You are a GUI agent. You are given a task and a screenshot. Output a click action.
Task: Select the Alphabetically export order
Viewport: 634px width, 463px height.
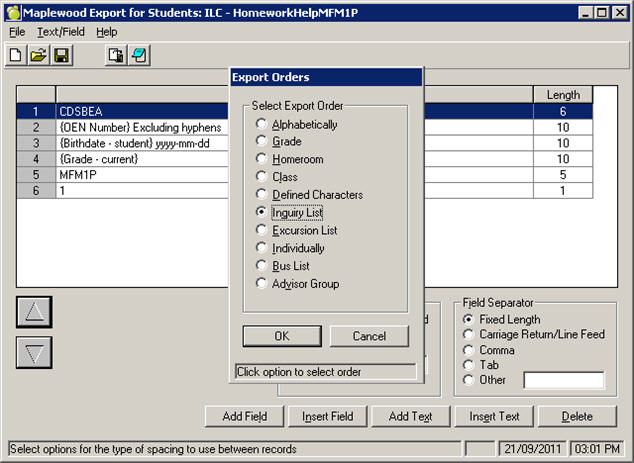click(262, 125)
